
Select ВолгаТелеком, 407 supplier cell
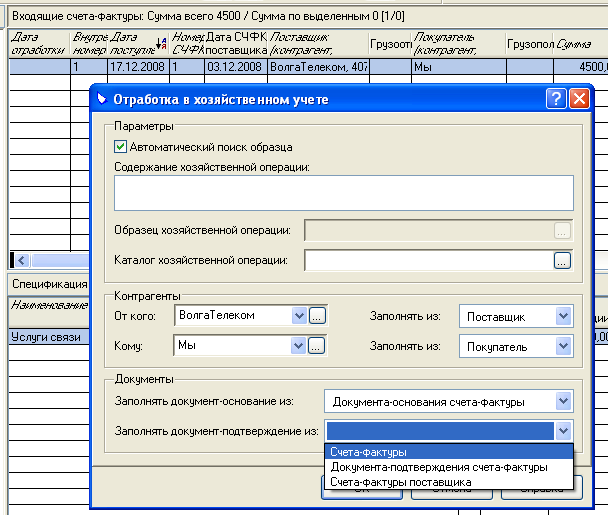click(318, 67)
